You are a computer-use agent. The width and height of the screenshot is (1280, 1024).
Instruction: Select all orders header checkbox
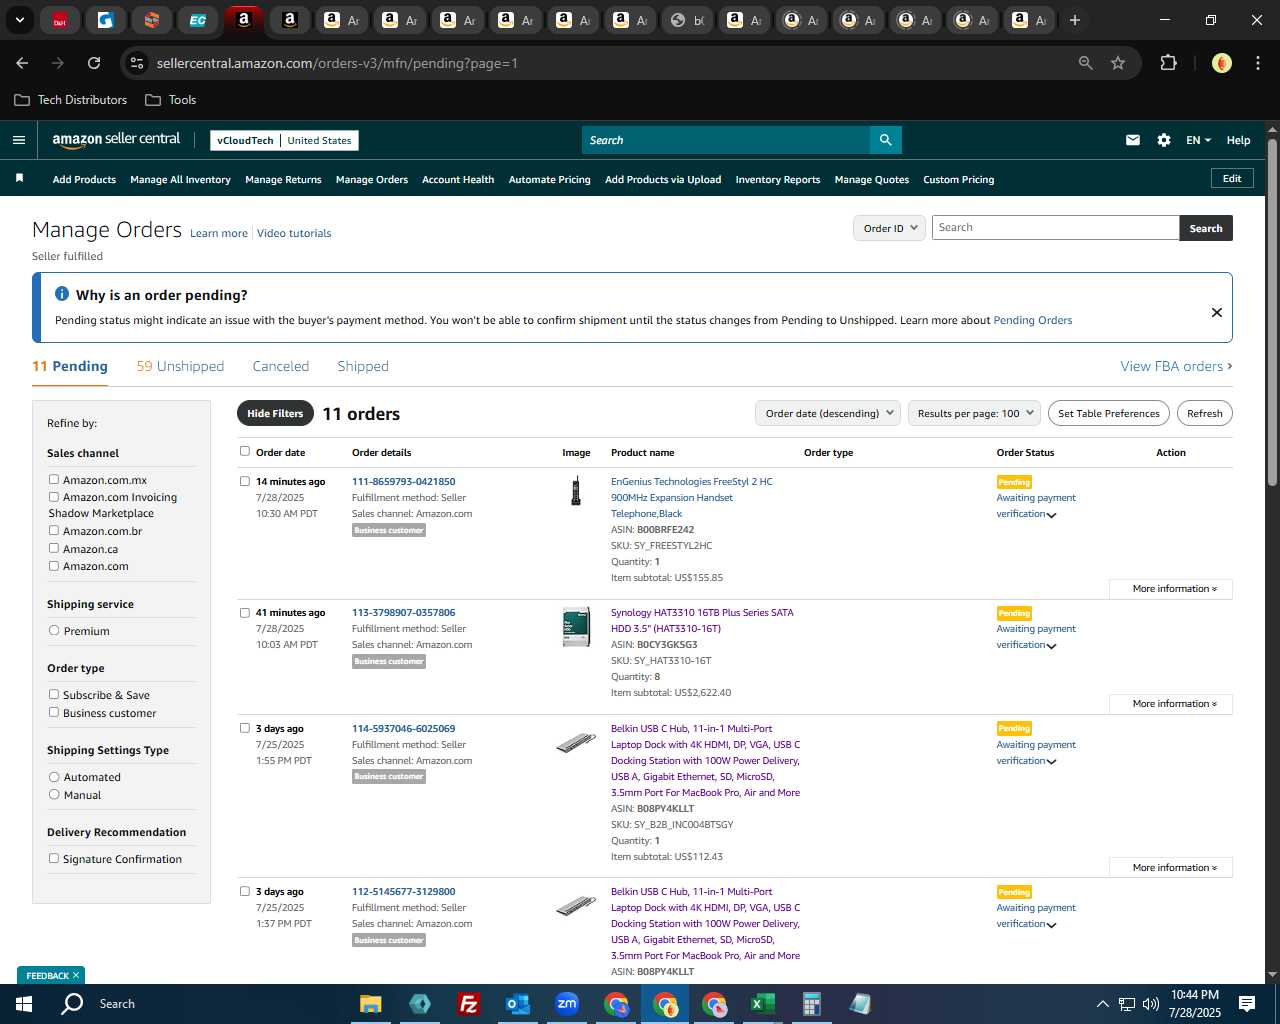point(245,452)
